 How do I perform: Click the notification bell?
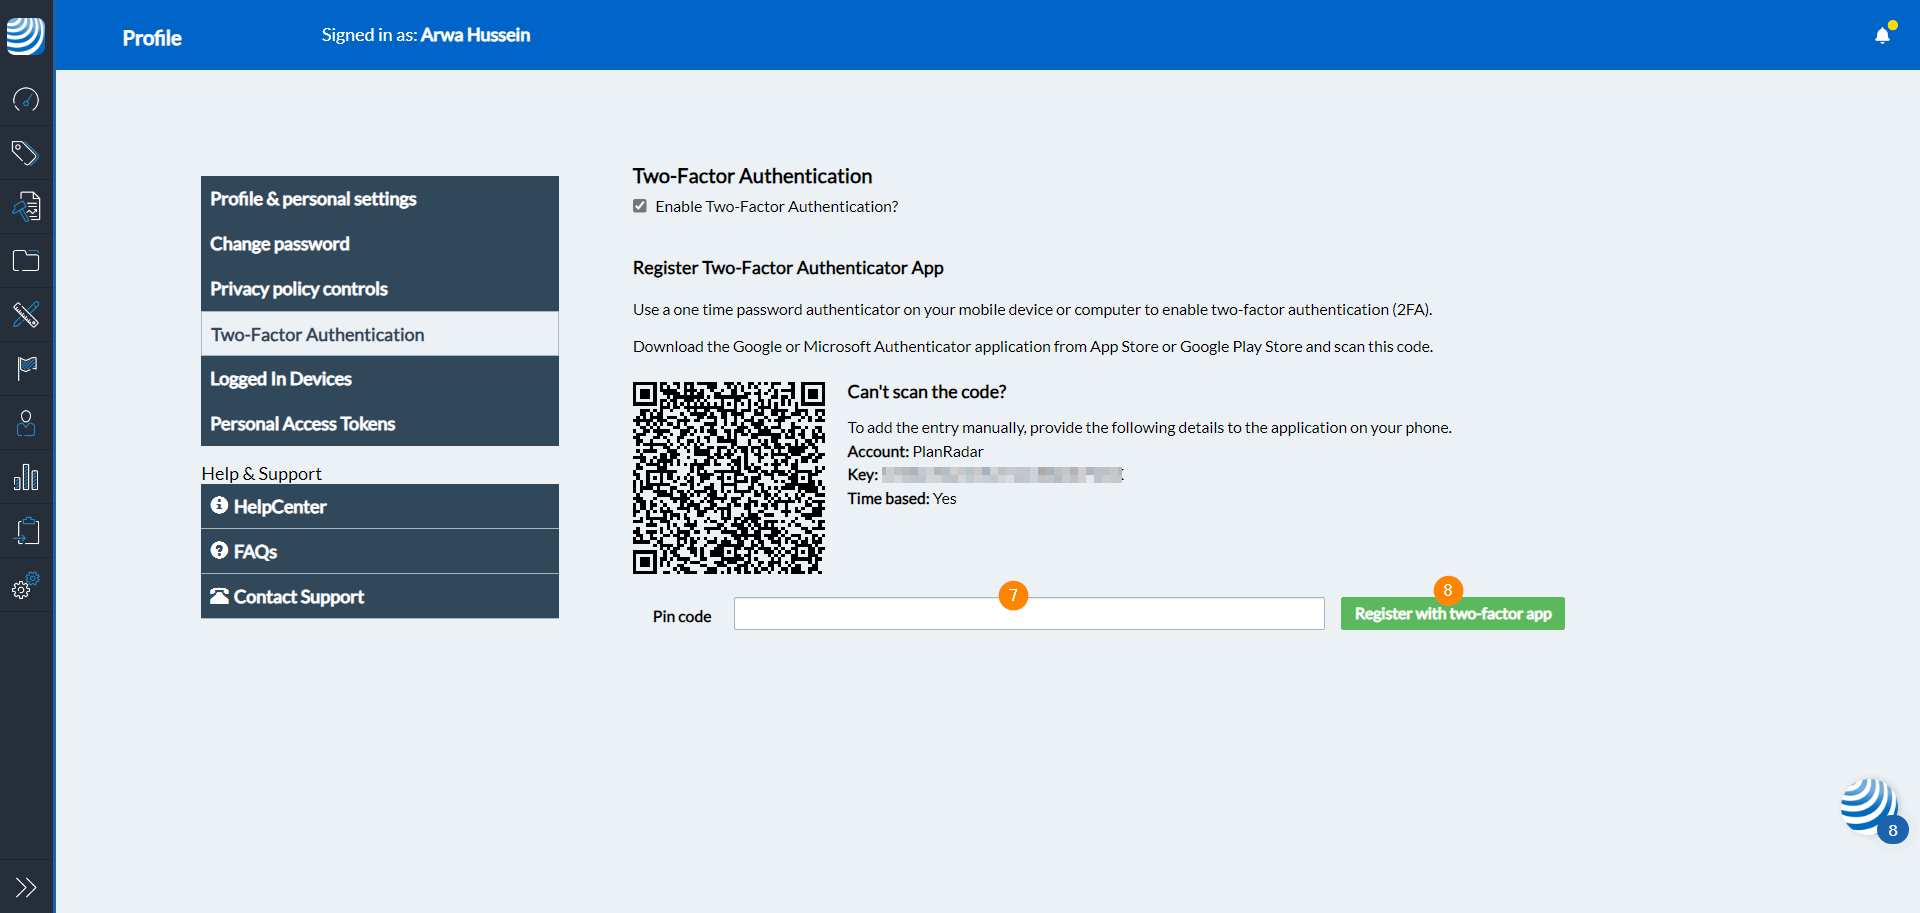[1883, 35]
